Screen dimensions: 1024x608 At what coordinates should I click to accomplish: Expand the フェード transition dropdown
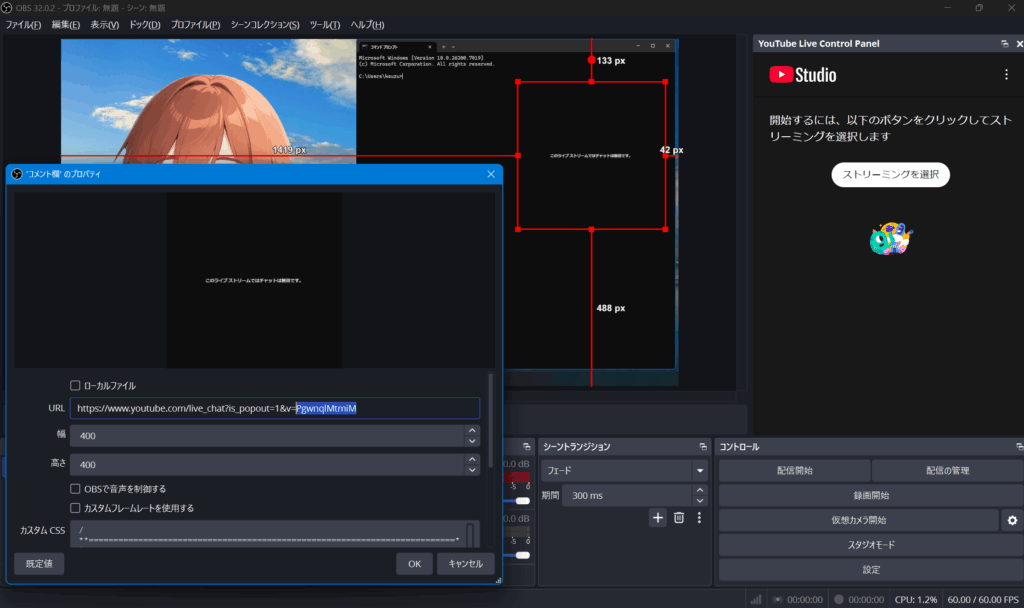(699, 470)
